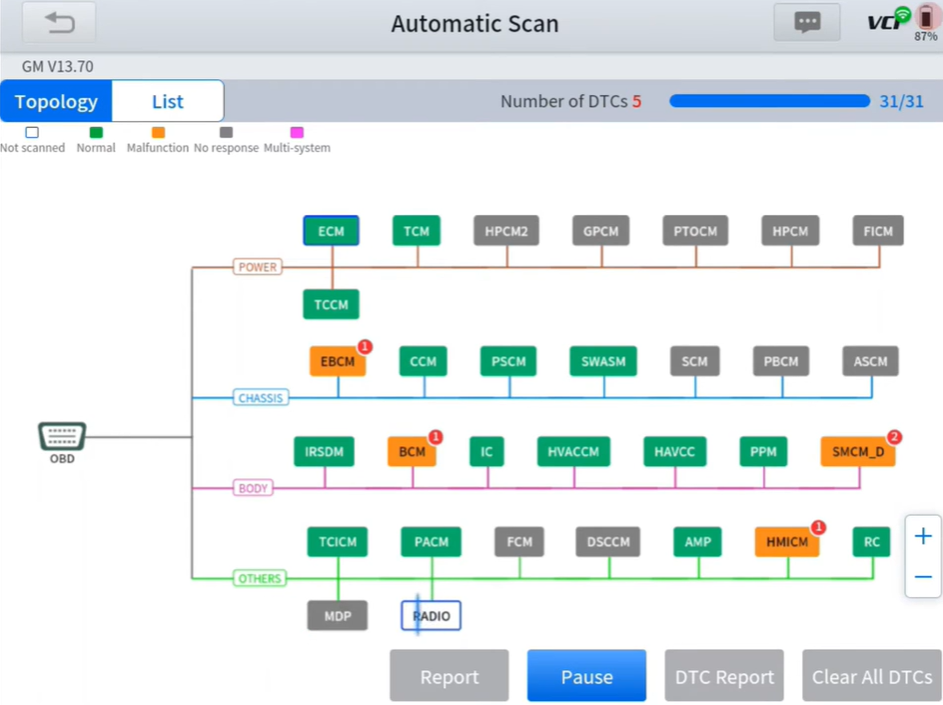This screenshot has width=943, height=705.
Task: Switch to the List tab
Action: tap(168, 101)
